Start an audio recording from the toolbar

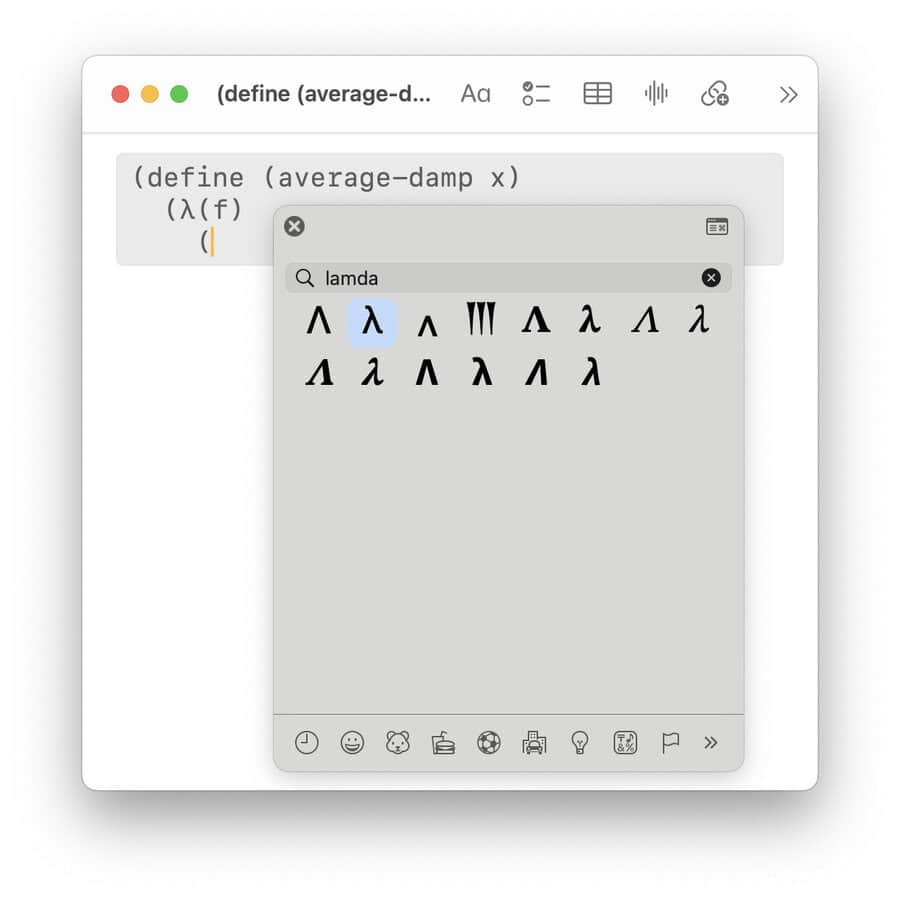click(x=656, y=93)
